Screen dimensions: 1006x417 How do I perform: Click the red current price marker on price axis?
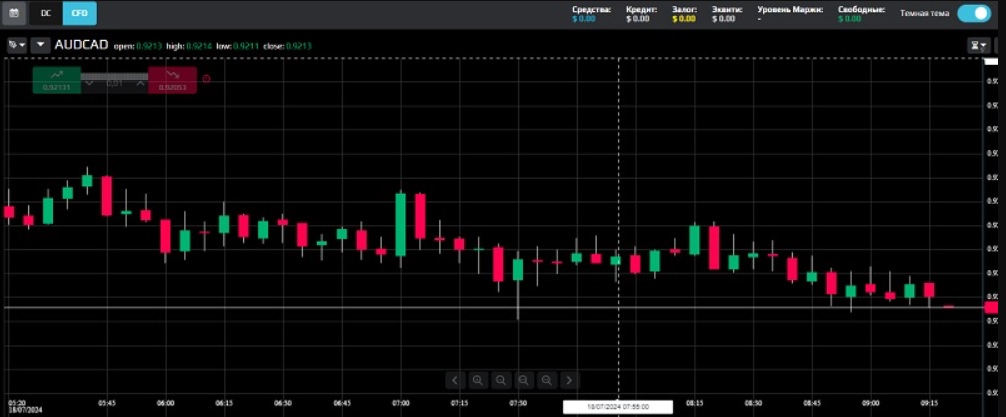pyautogui.click(x=992, y=307)
